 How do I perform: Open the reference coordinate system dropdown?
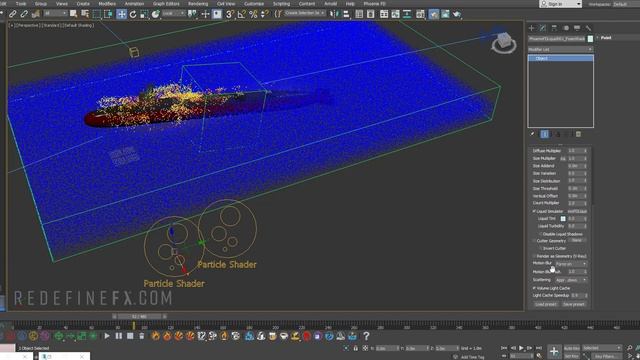[173, 14]
